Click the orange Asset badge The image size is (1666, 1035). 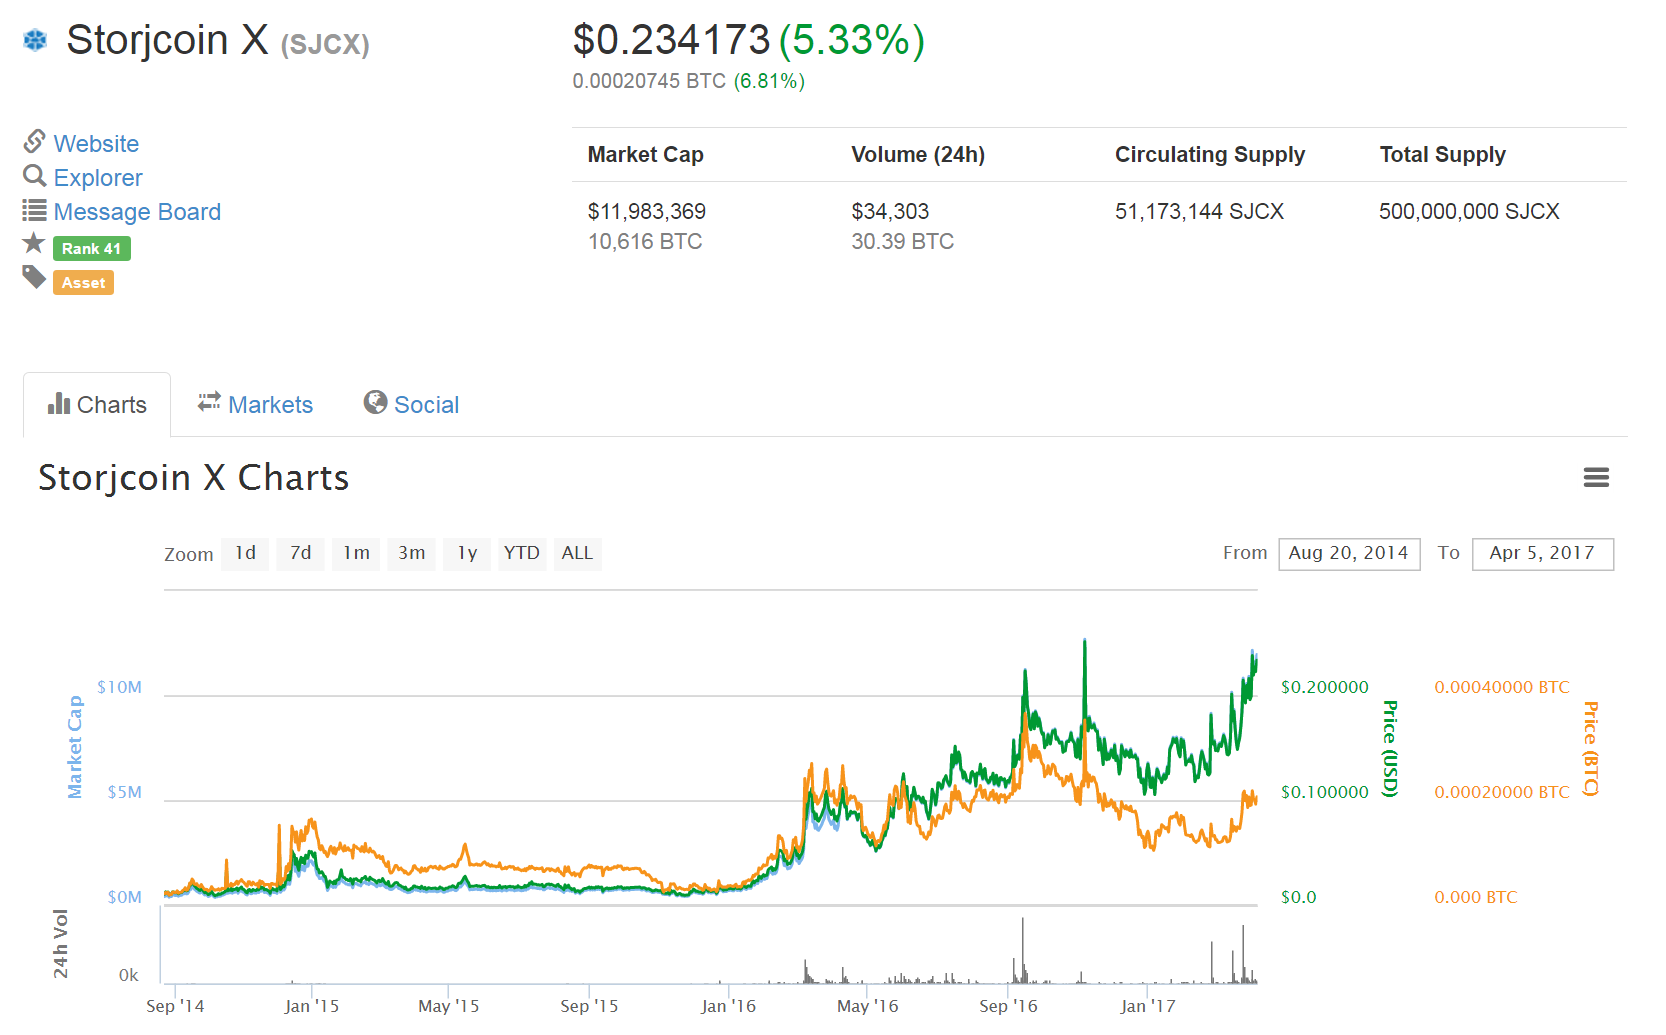(x=83, y=283)
